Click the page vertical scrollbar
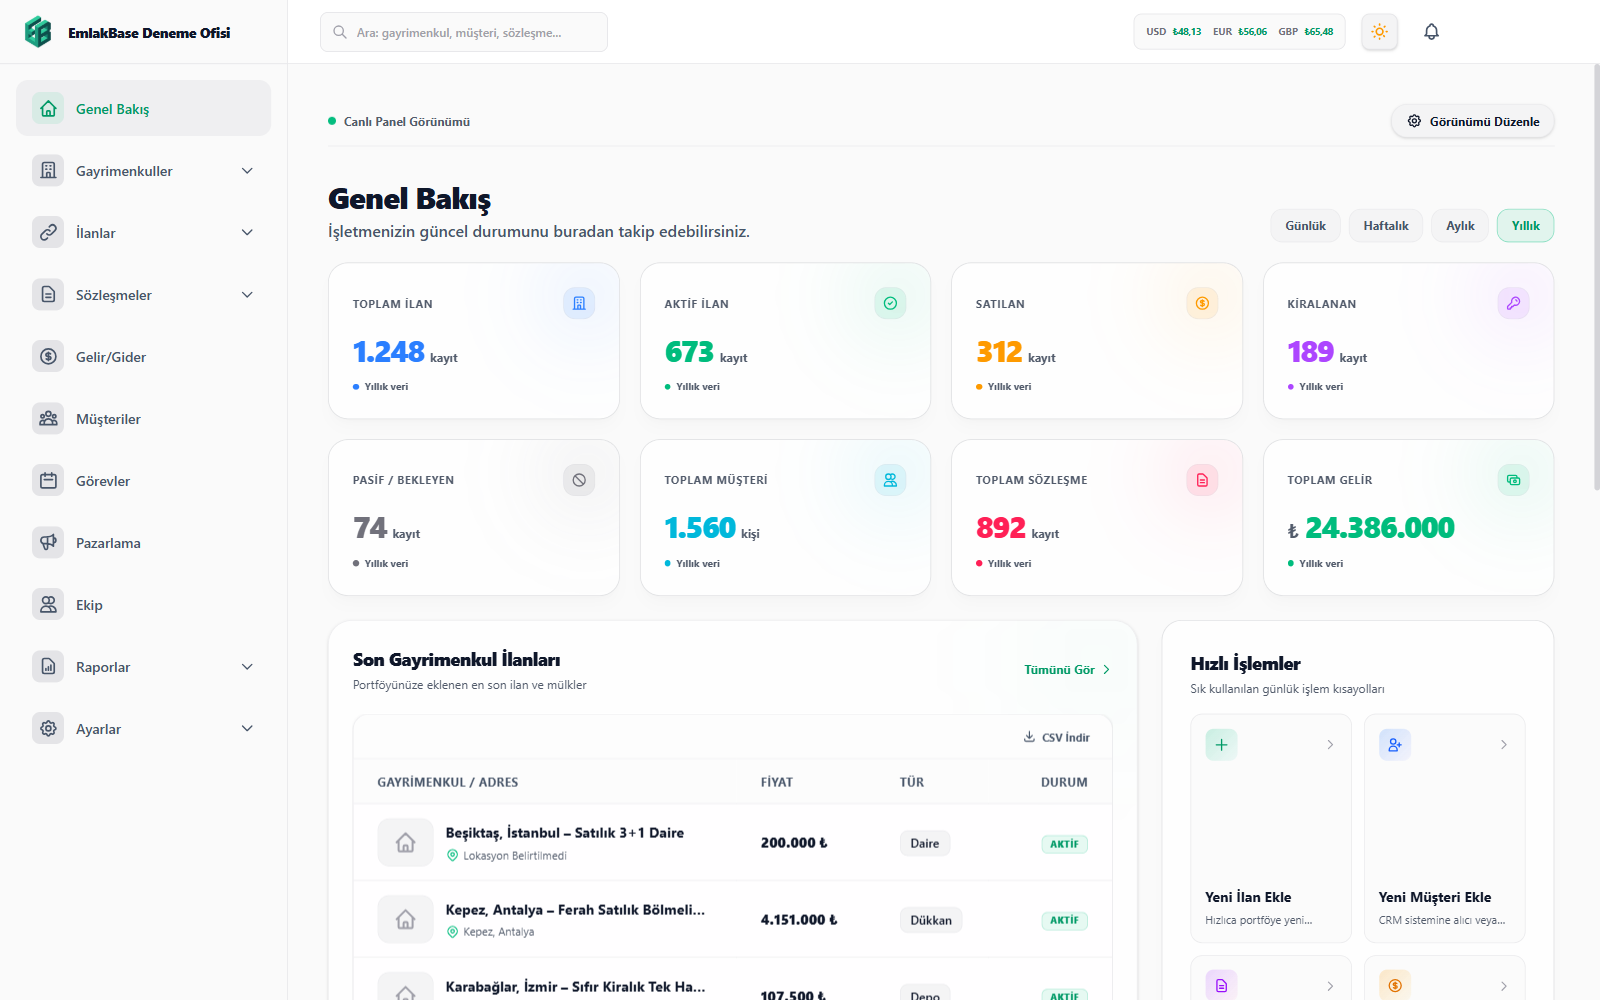The width and height of the screenshot is (1600, 1000). [1596, 277]
